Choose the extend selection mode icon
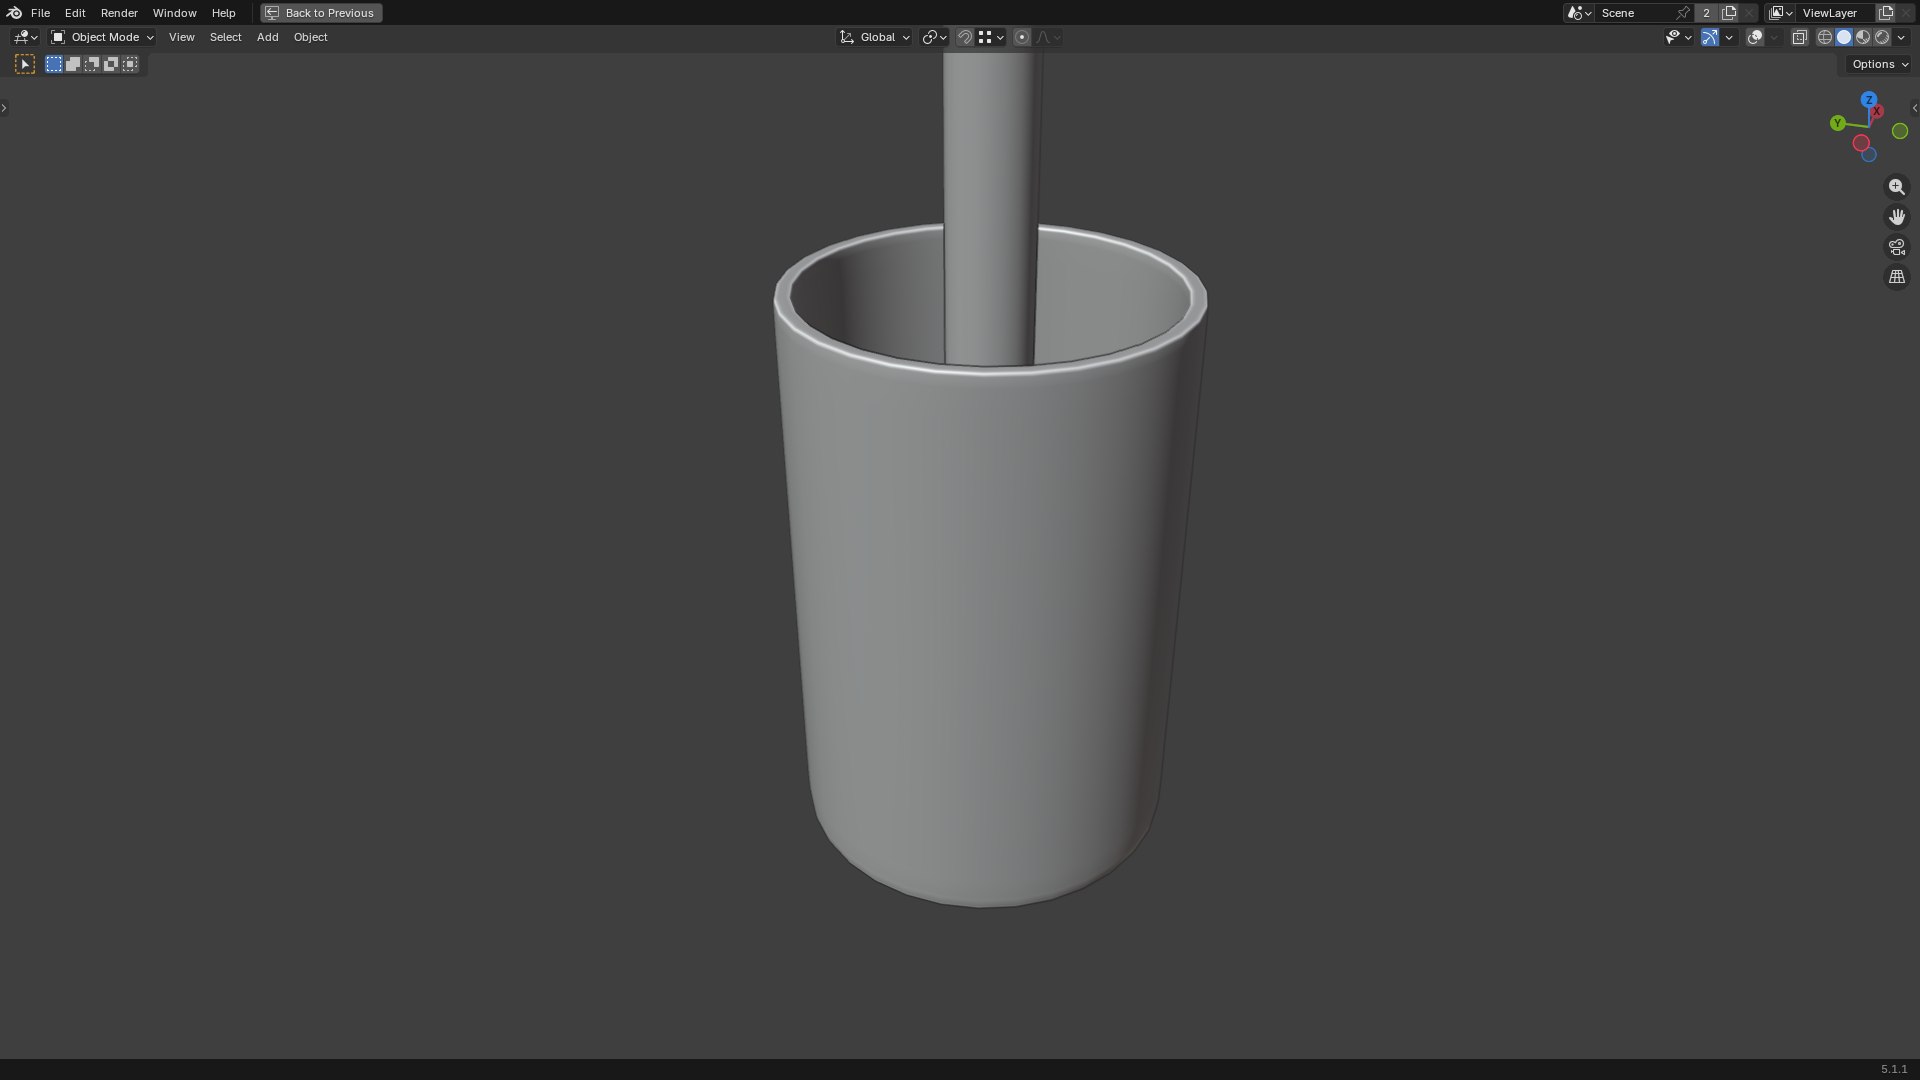Screen dimensions: 1920x1080 click(73, 64)
